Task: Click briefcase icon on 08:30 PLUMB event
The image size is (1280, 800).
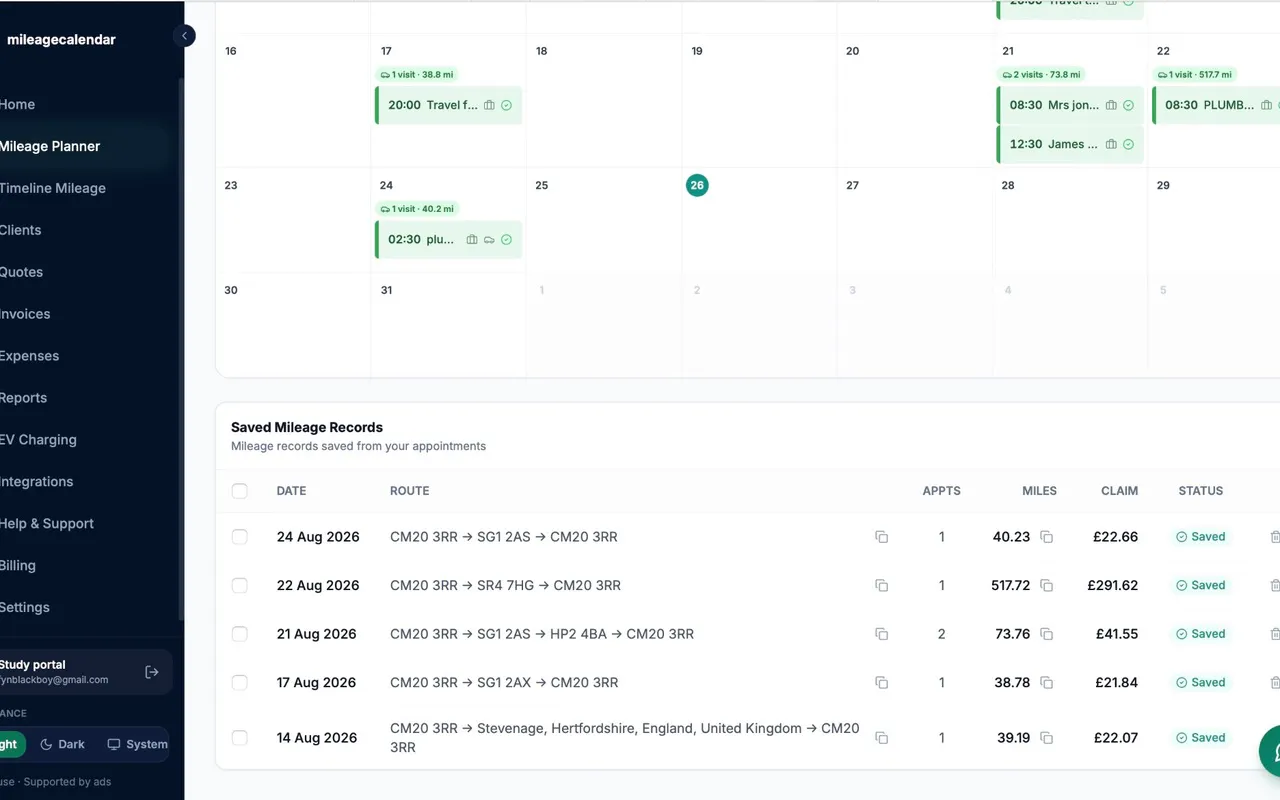Action: click(1267, 105)
